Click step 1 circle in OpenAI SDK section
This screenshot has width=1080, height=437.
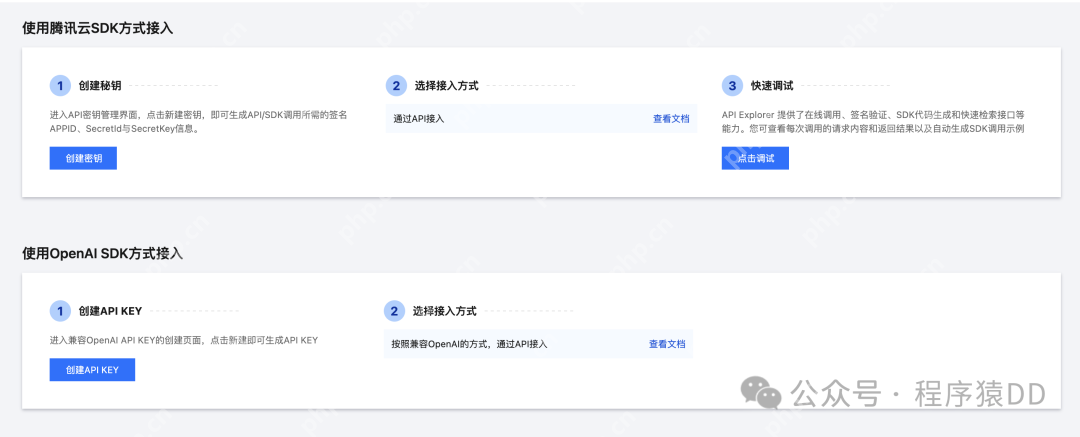[60, 311]
